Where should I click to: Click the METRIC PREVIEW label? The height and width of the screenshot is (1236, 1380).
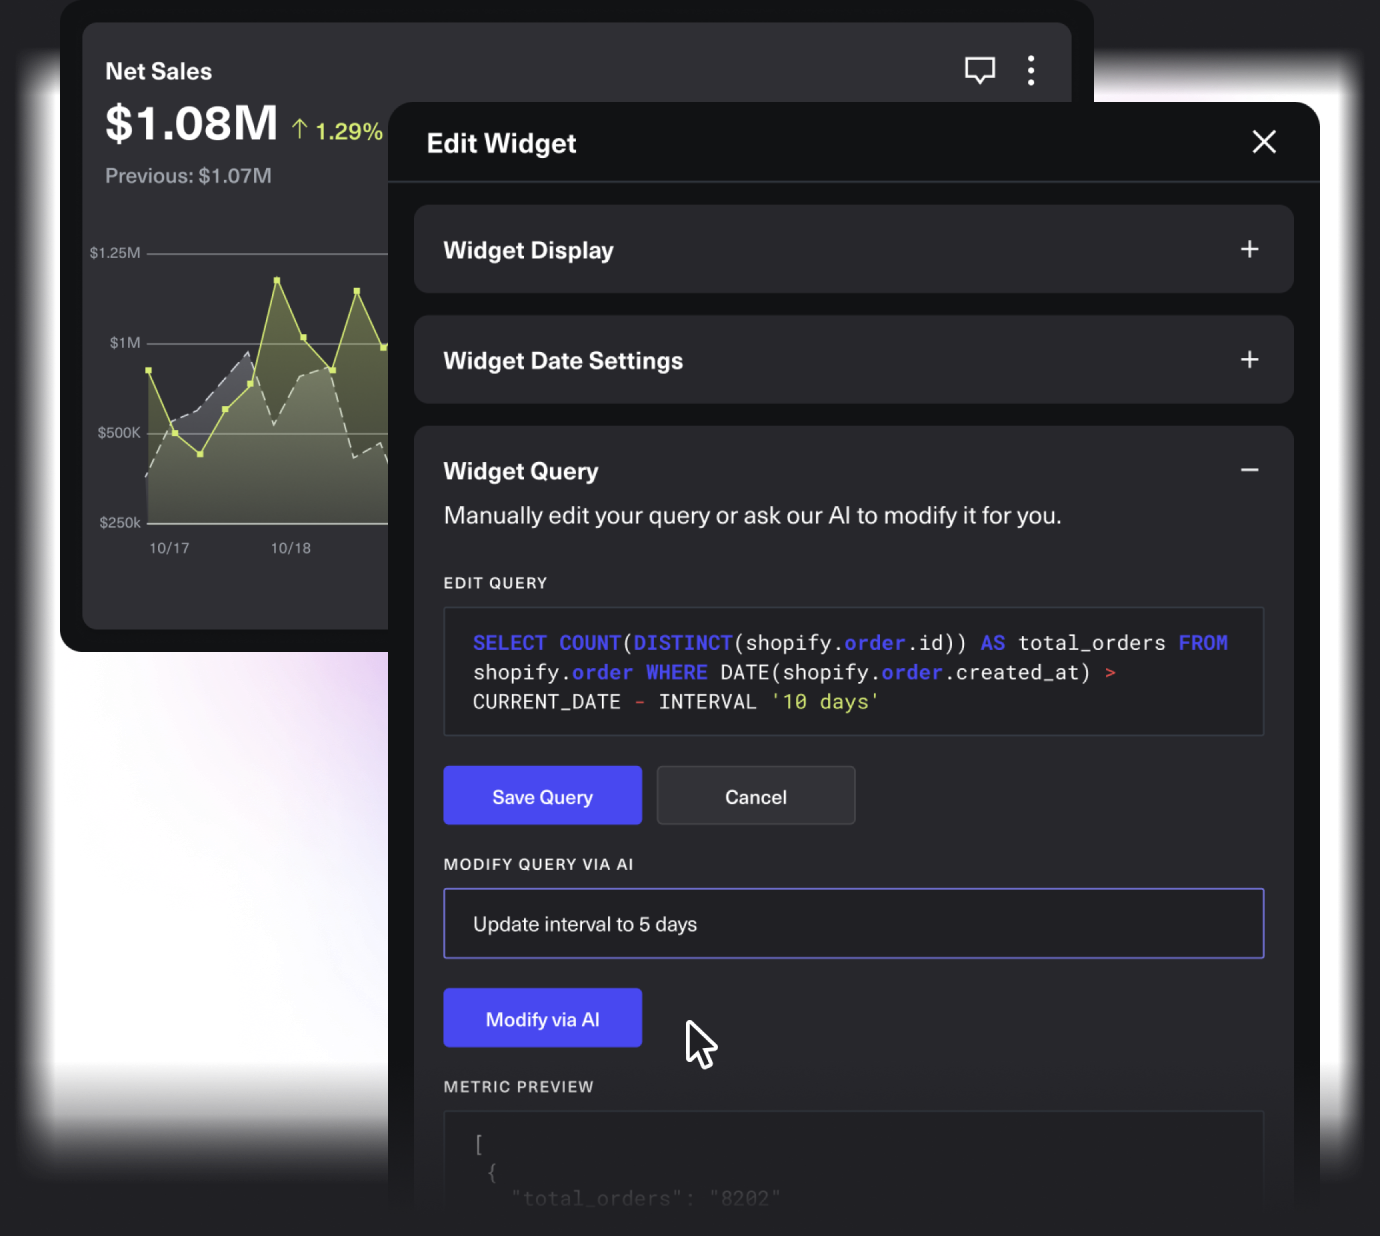[518, 1086]
